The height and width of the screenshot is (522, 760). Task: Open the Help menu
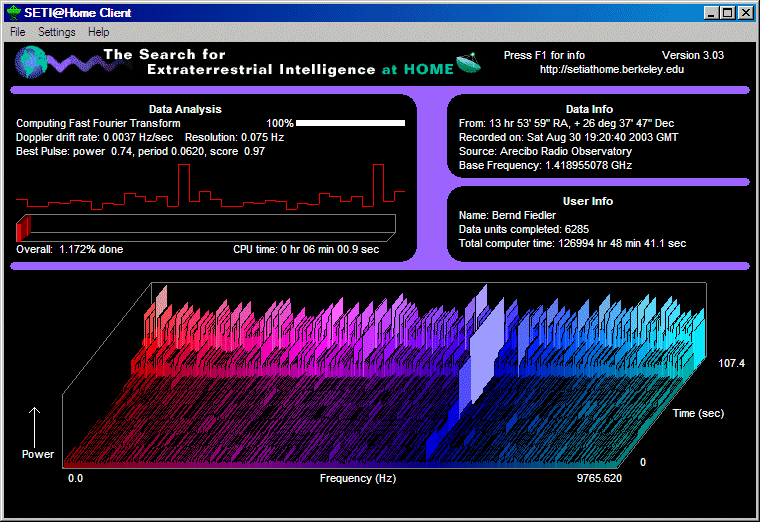98,32
